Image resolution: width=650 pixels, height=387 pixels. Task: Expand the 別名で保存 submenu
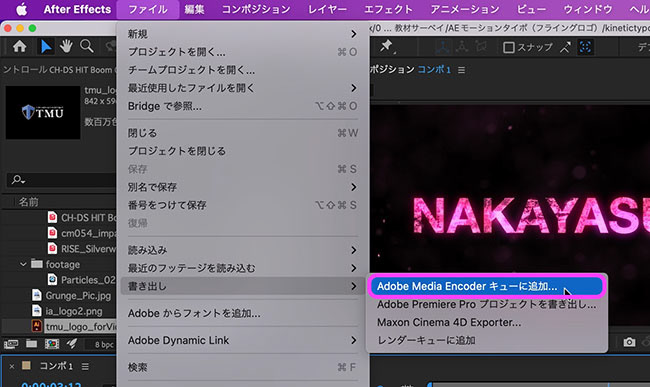pyautogui.click(x=243, y=187)
